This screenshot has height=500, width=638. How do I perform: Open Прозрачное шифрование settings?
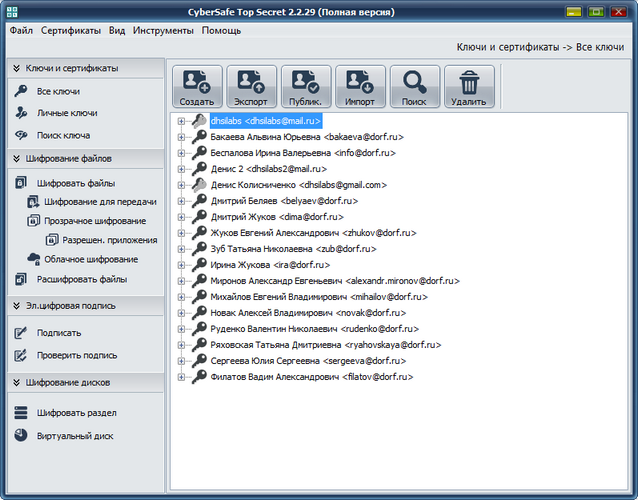[x=95, y=221]
